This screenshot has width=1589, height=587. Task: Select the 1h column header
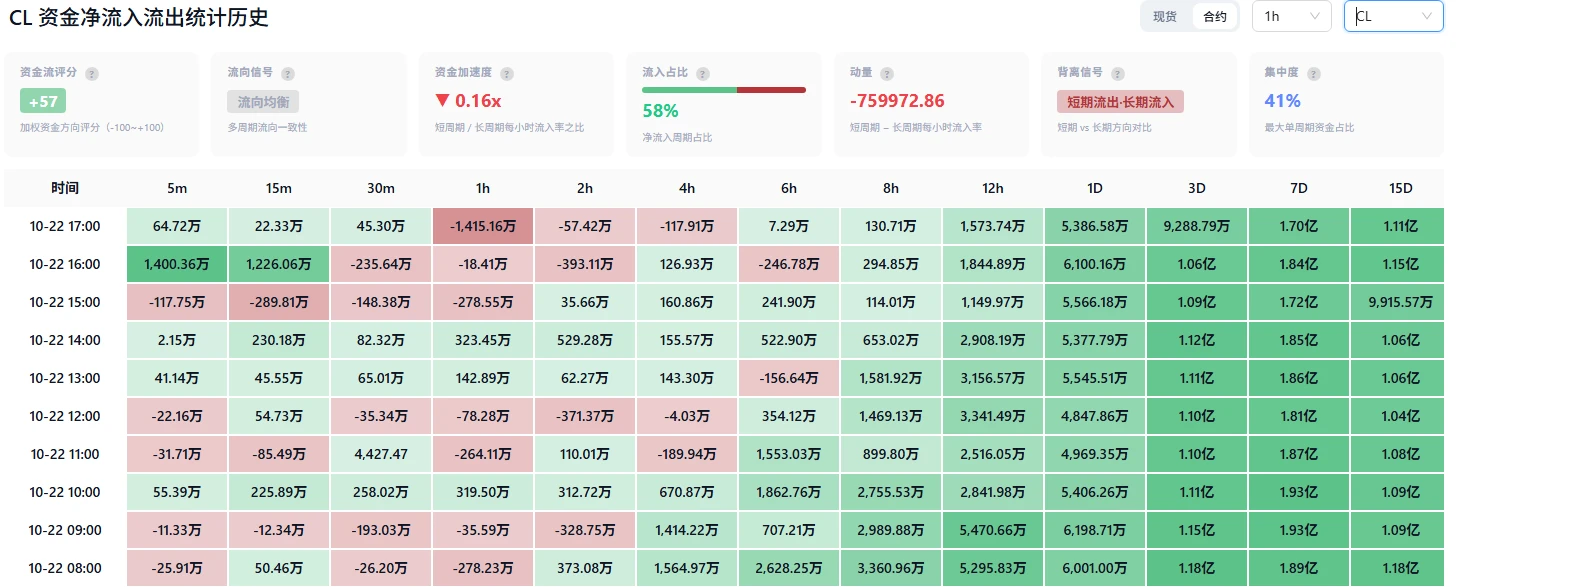point(483,188)
